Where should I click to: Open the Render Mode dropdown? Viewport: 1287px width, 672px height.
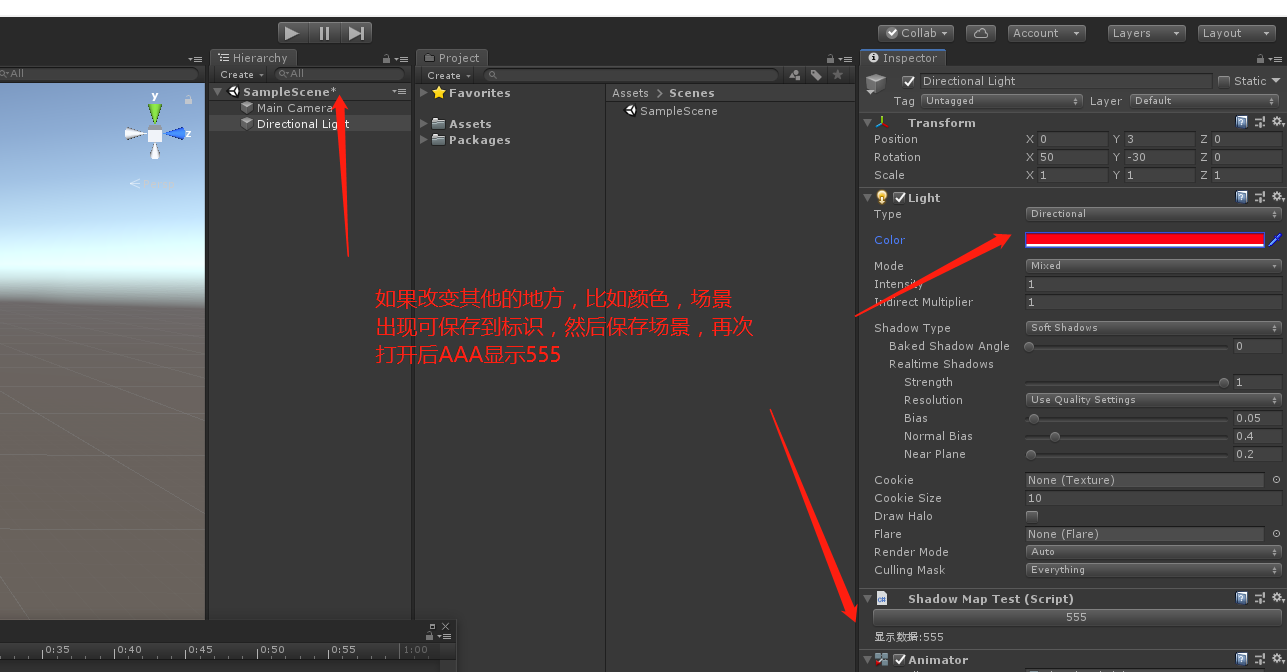pyautogui.click(x=1152, y=551)
